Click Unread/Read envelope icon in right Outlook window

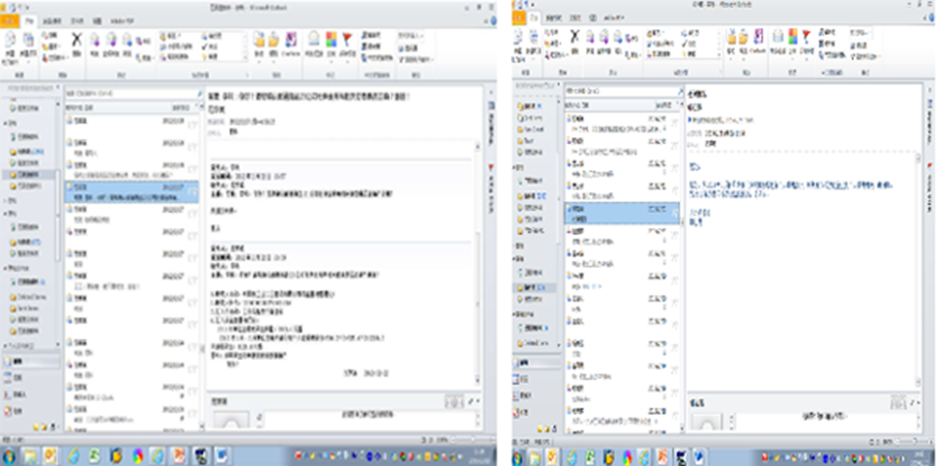[x=778, y=38]
